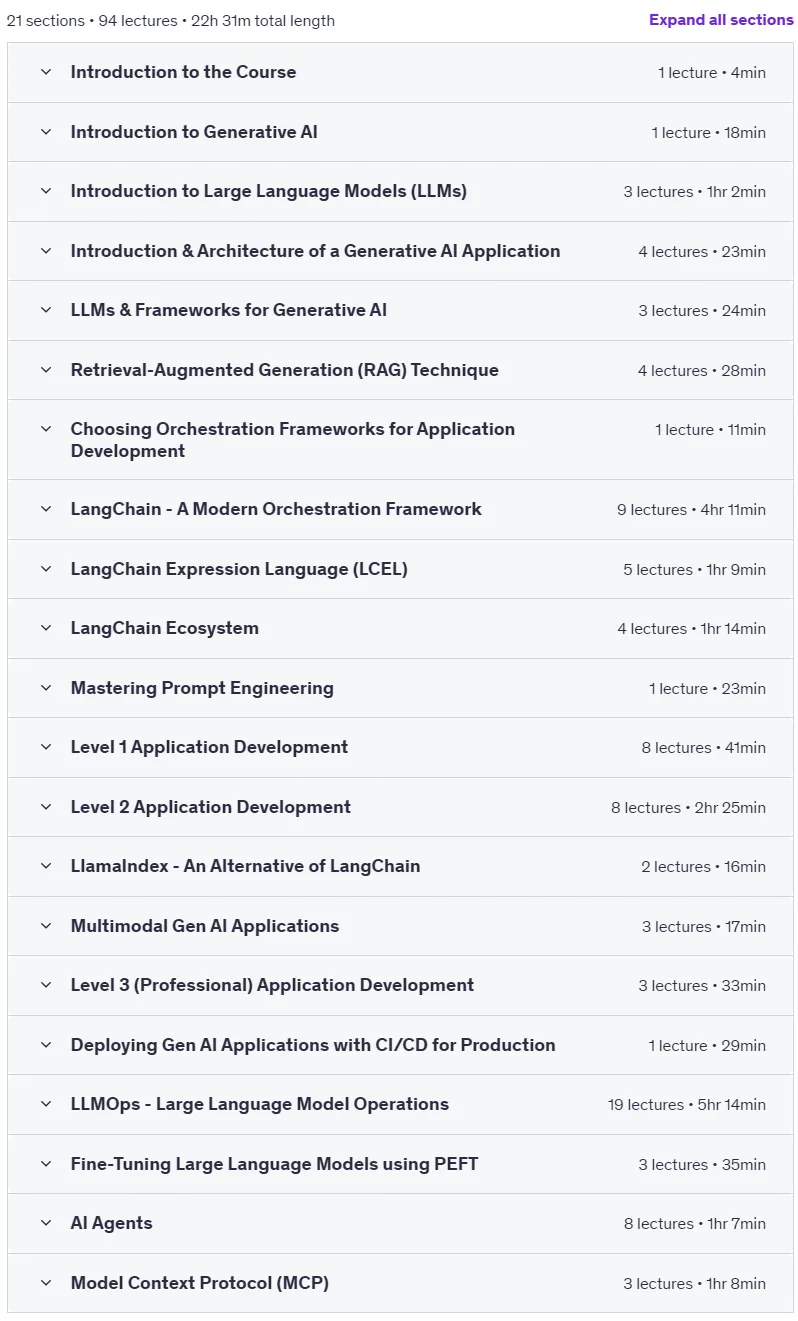Click the Expand all sections link
The height and width of the screenshot is (1321, 798).
[721, 20]
